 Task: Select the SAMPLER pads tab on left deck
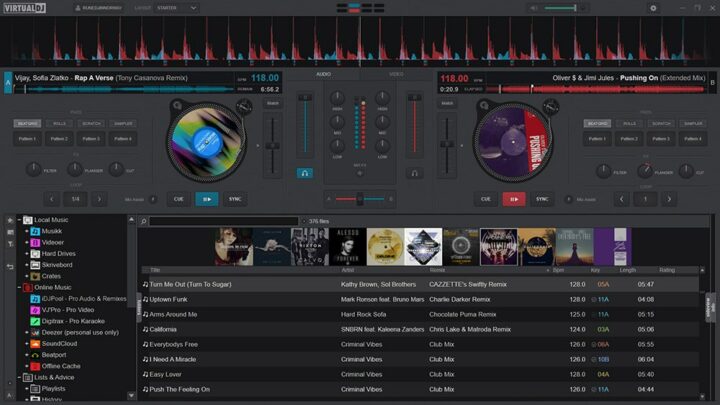(x=122, y=123)
